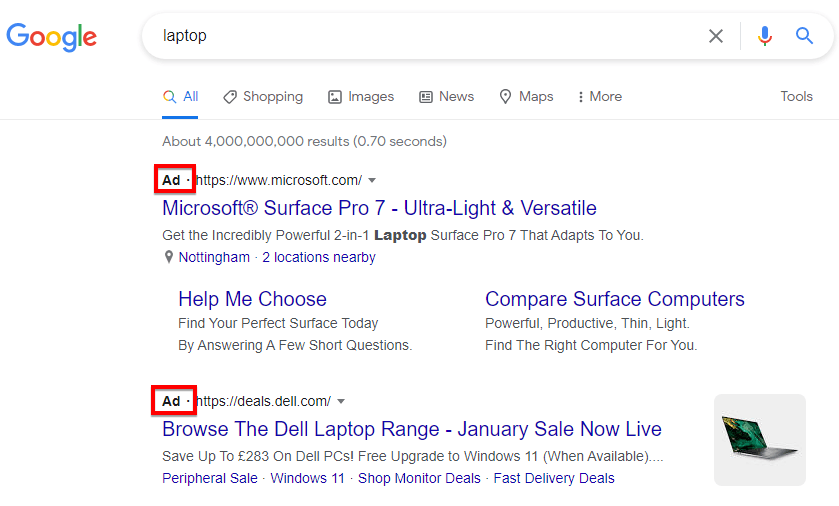
Task: Click the Google logo
Action: [x=52, y=37]
